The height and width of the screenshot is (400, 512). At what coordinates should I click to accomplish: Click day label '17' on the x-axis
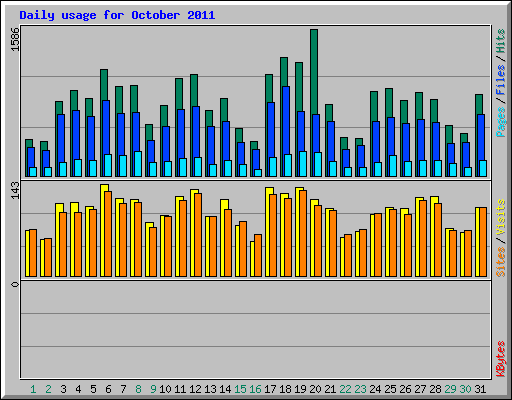click(270, 389)
